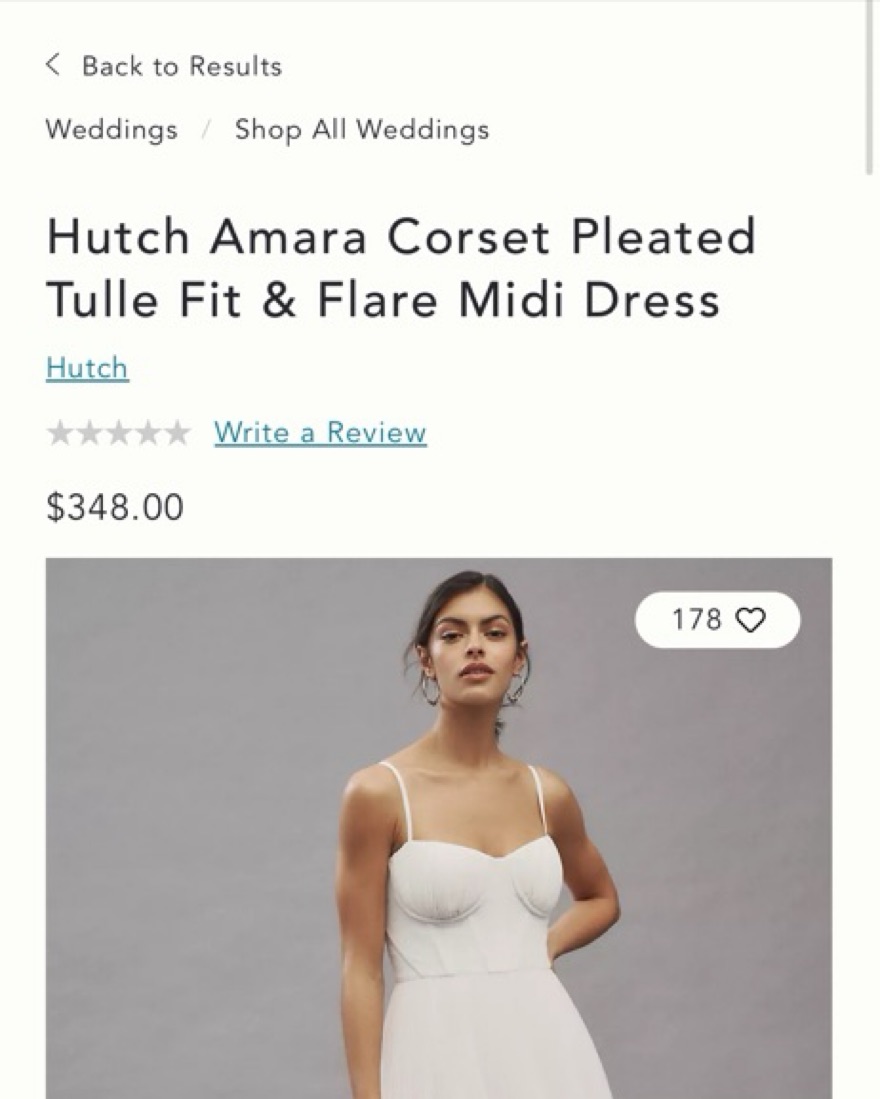Go back via Back to Results text
This screenshot has height=1099, width=880.
pyautogui.click(x=182, y=67)
